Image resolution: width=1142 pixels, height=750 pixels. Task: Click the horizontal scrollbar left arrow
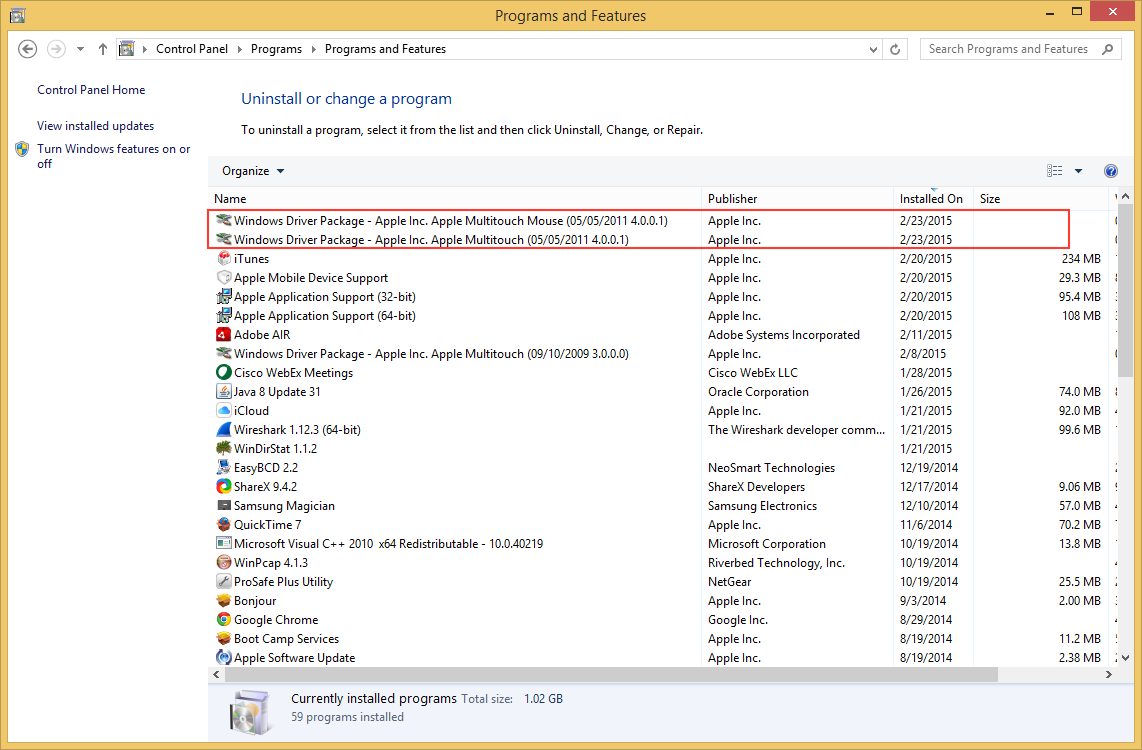tap(216, 674)
